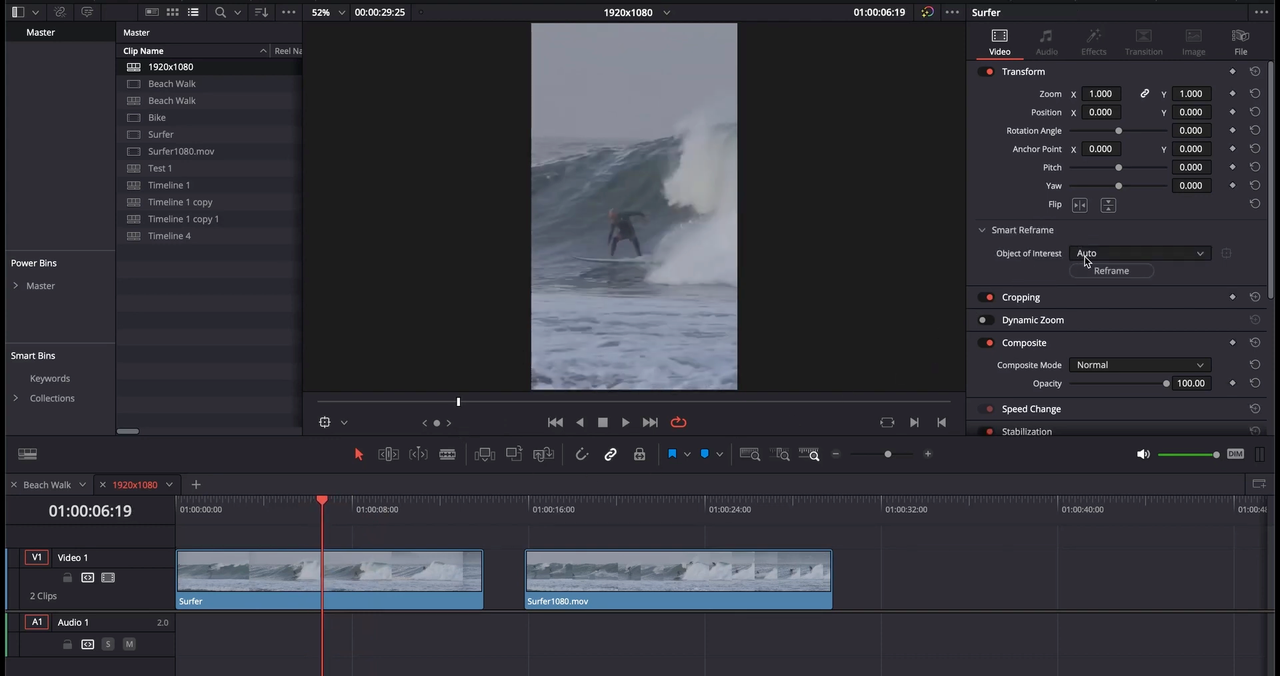
Task: Click the blue flag icon
Action: (672, 454)
